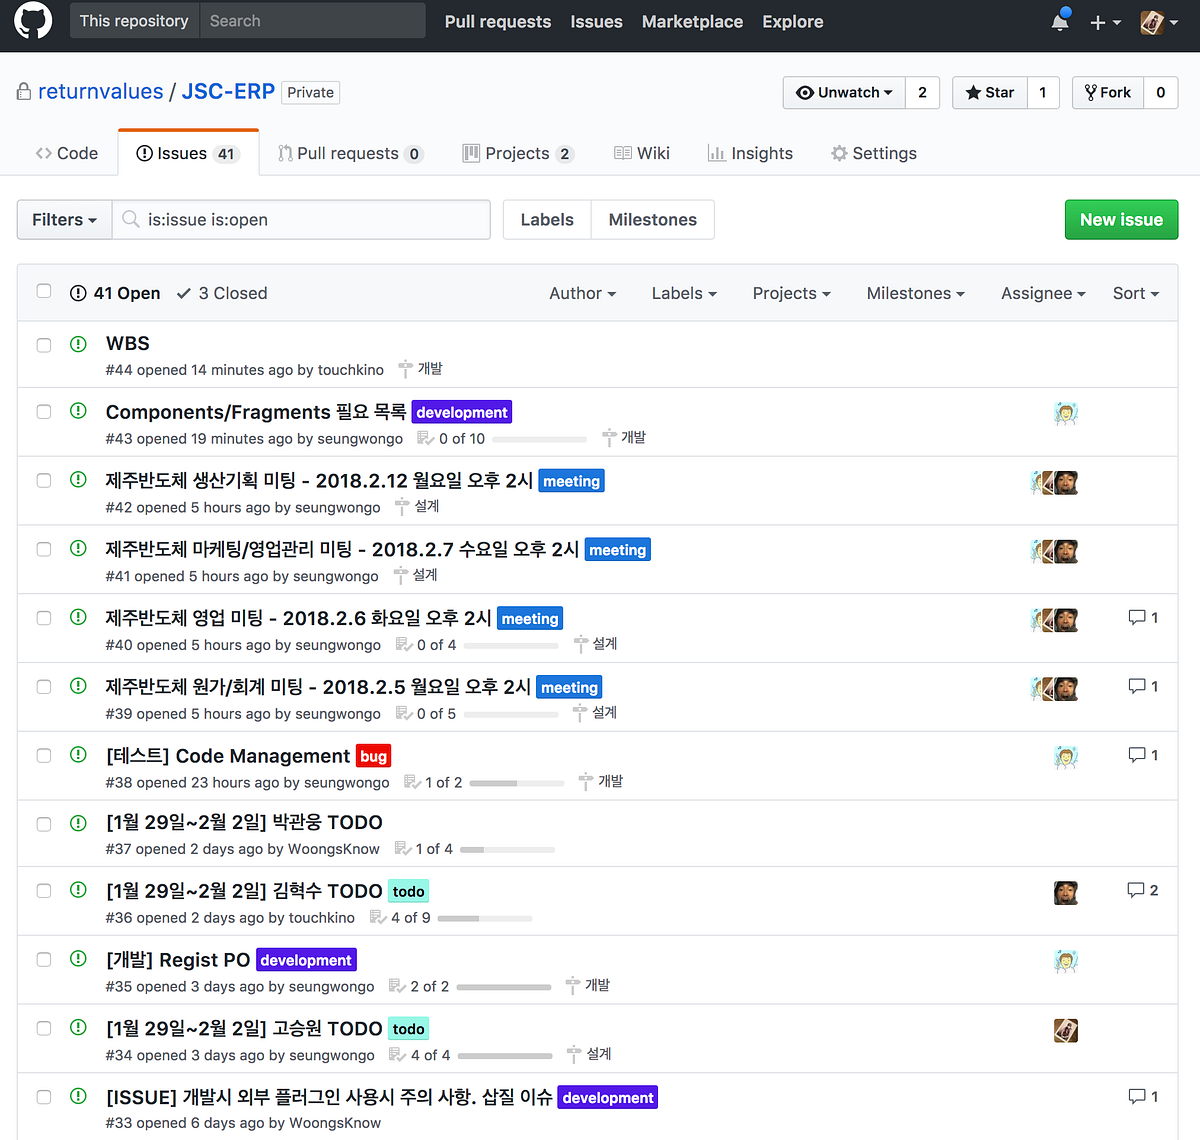This screenshot has width=1200, height=1140.
Task: Open the Unwatch dropdown
Action: 843,92
